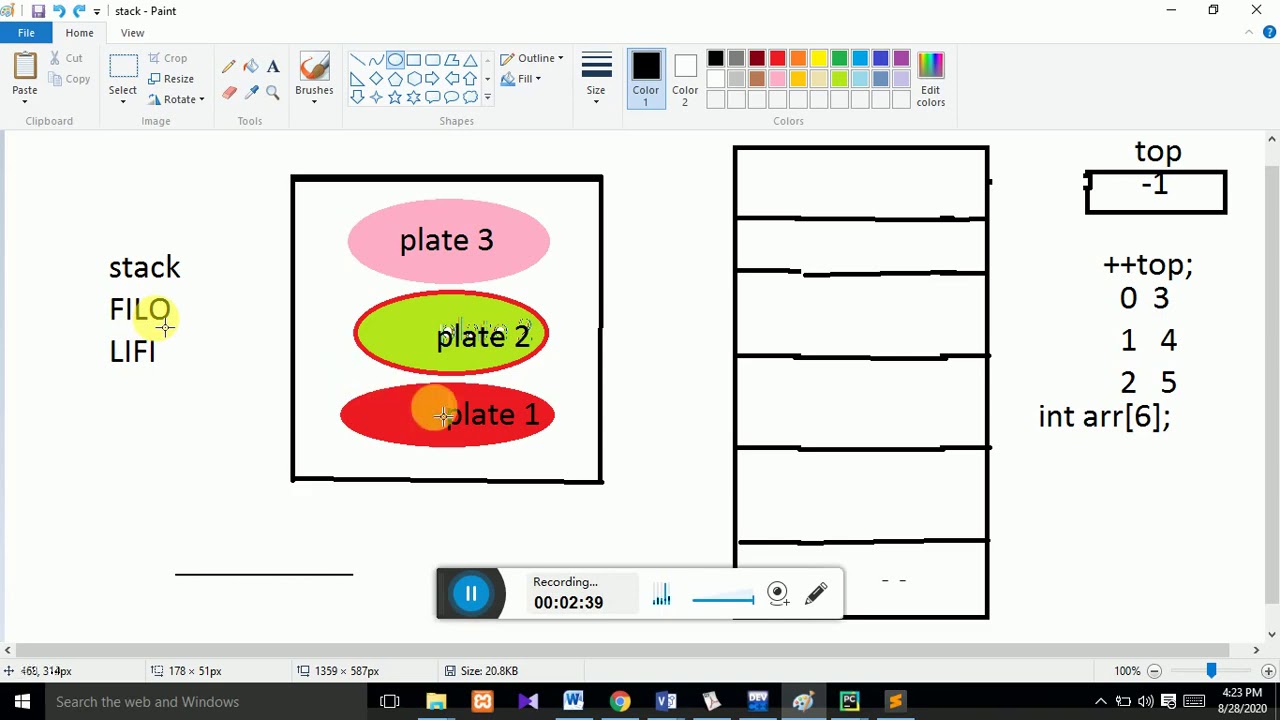The height and width of the screenshot is (720, 1280).
Task: Open the Paint Help question mark
Action: (1270, 33)
